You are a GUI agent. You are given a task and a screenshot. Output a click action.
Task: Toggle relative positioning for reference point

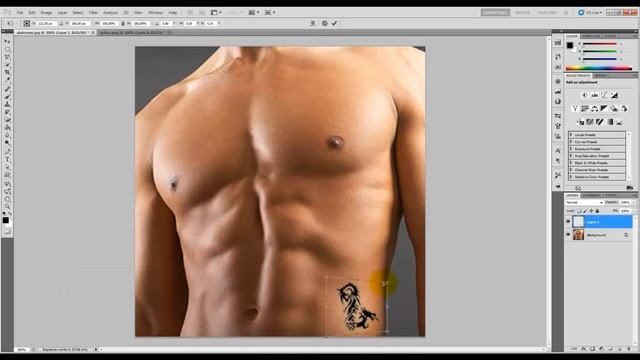point(61,24)
